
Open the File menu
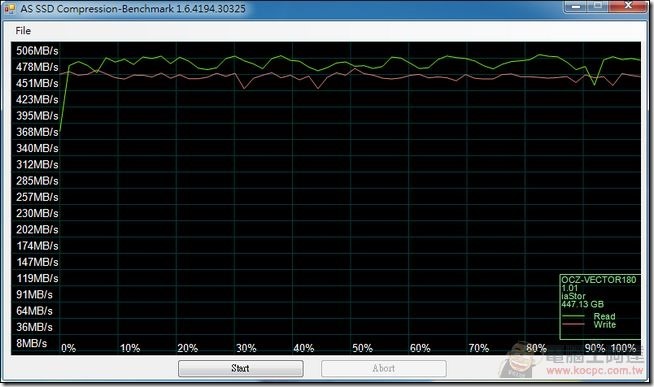click(23, 31)
